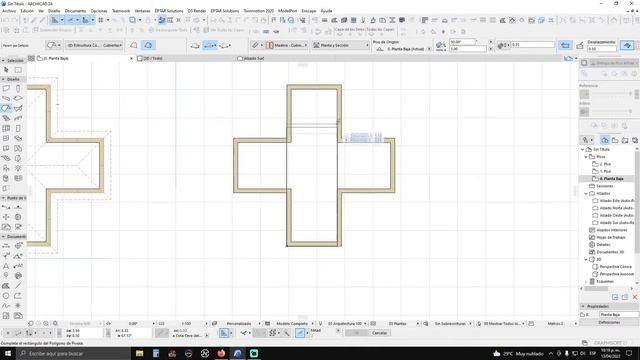Open the Planta y Sección dropdown
Viewport: 640px width, 360px height.
click(x=341, y=45)
